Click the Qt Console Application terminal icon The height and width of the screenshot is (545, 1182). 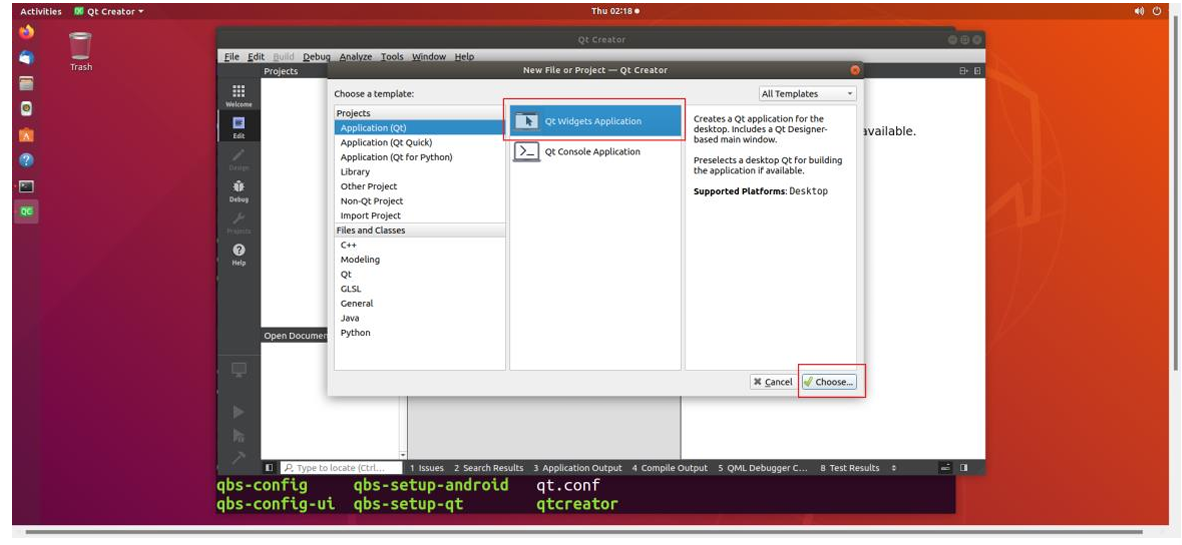point(527,152)
